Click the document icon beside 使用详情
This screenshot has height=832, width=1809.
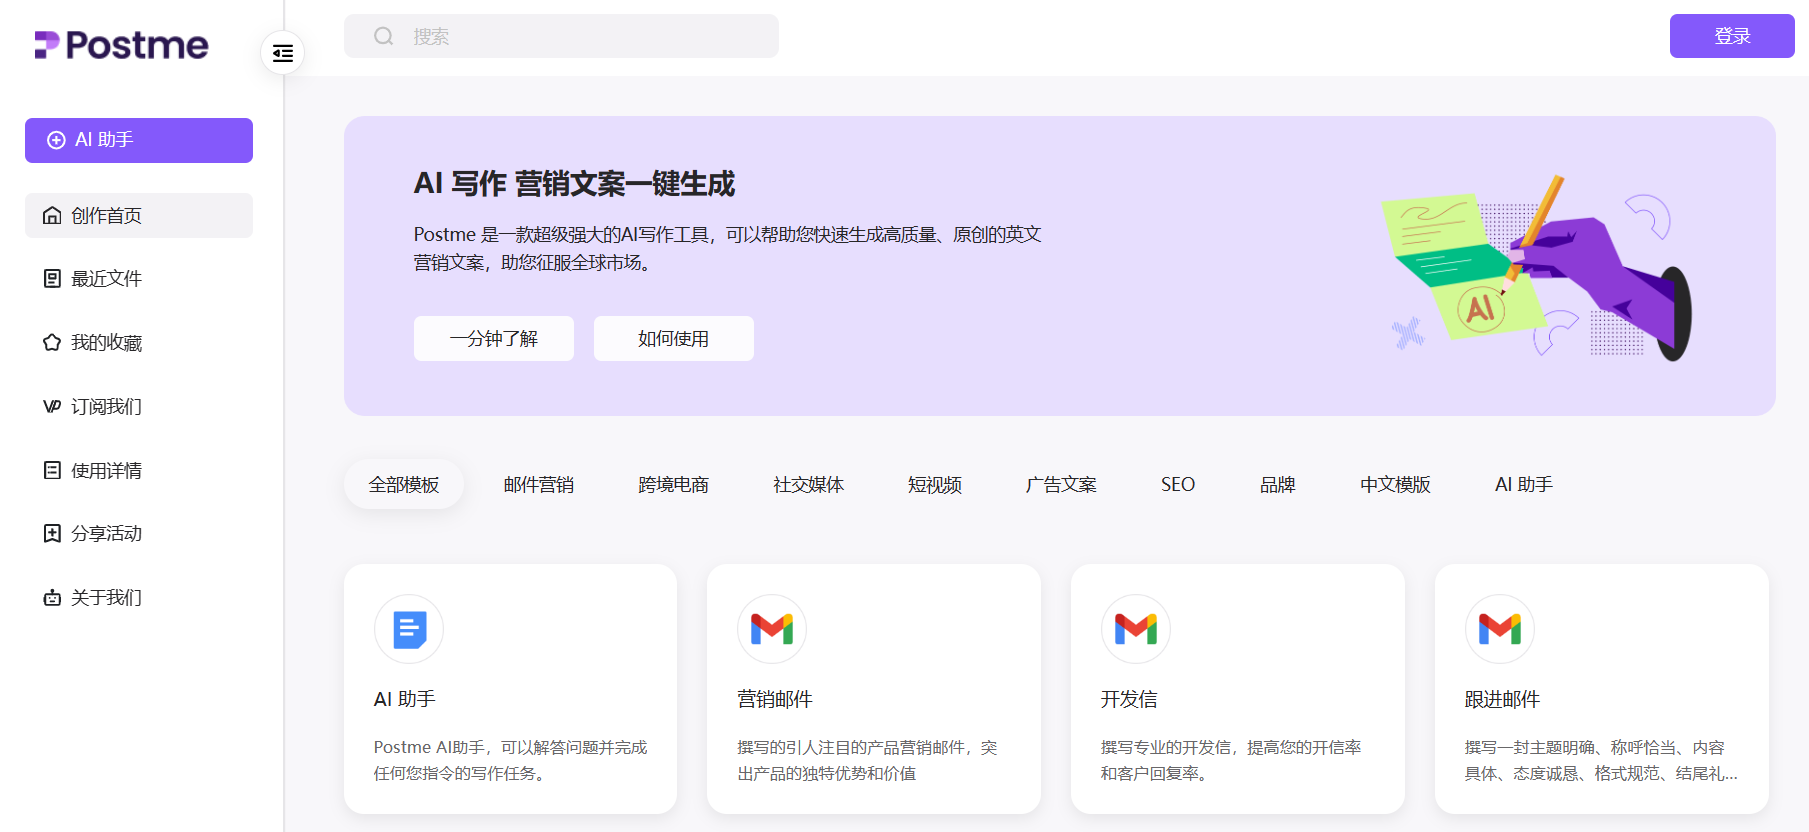pyautogui.click(x=52, y=470)
